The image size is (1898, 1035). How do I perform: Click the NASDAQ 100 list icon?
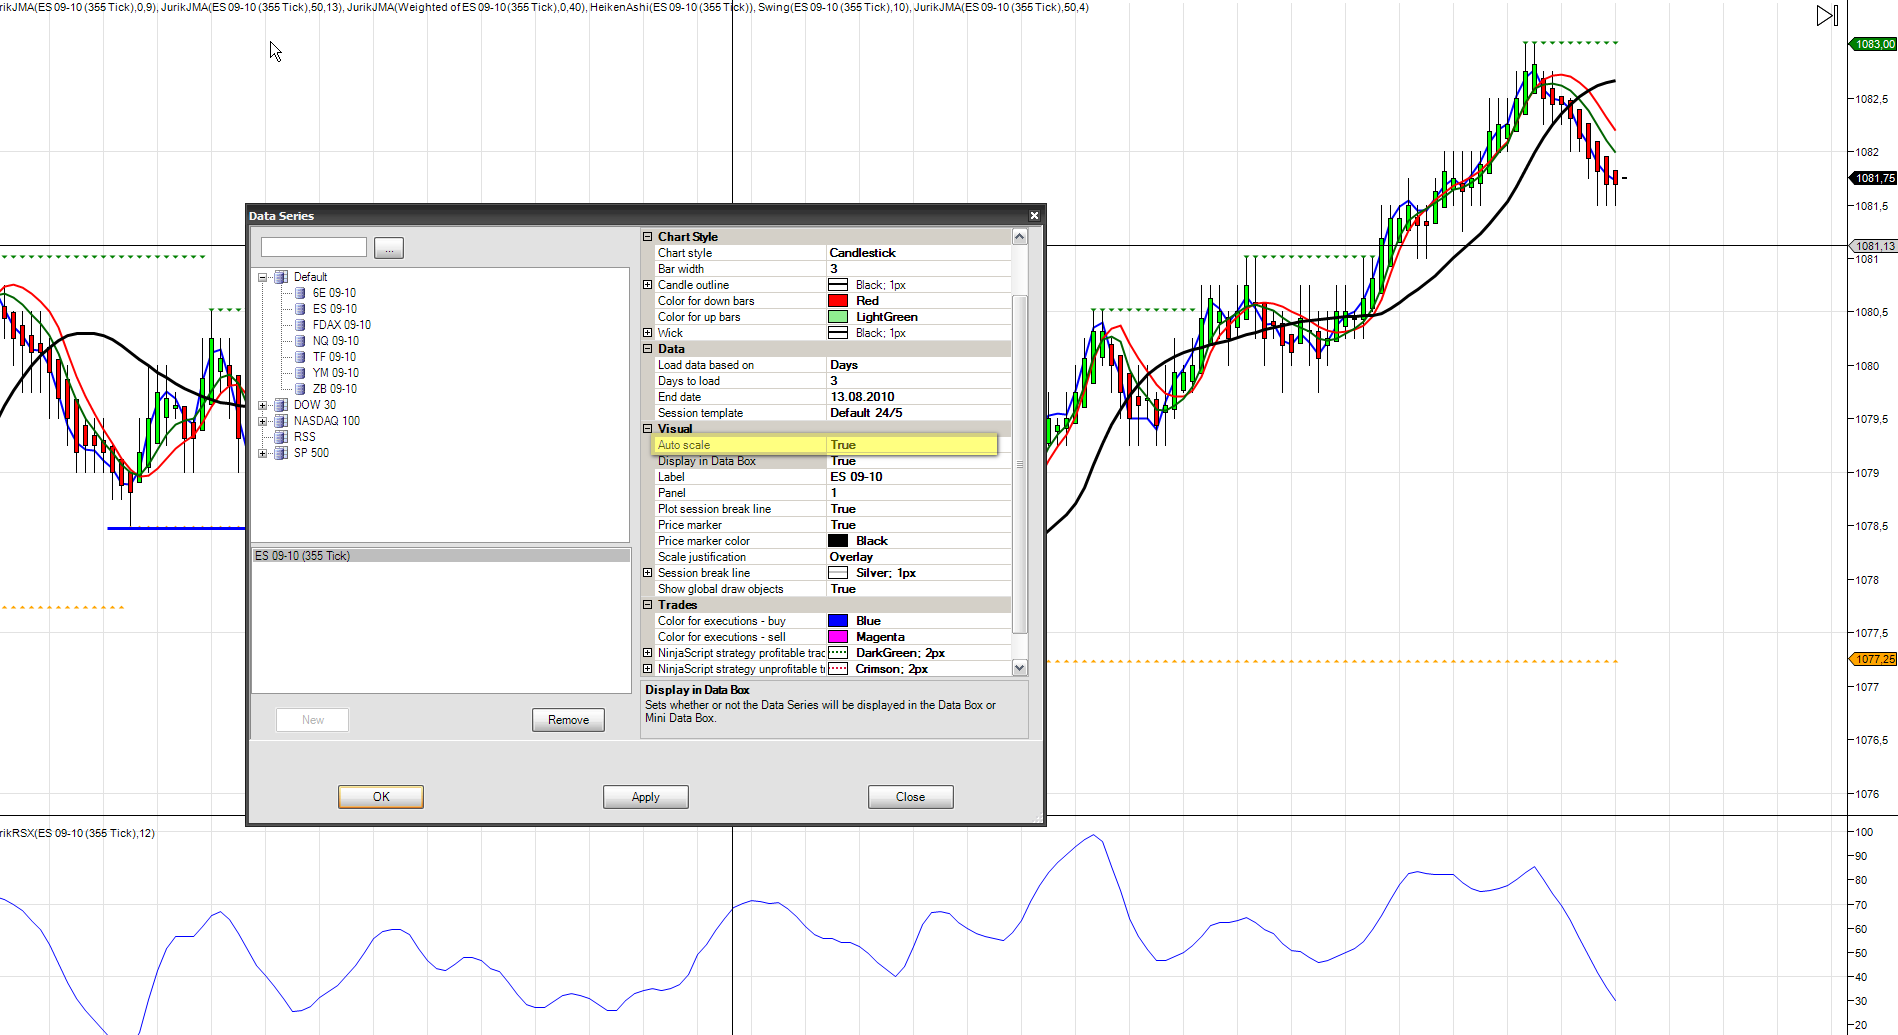tap(281, 421)
